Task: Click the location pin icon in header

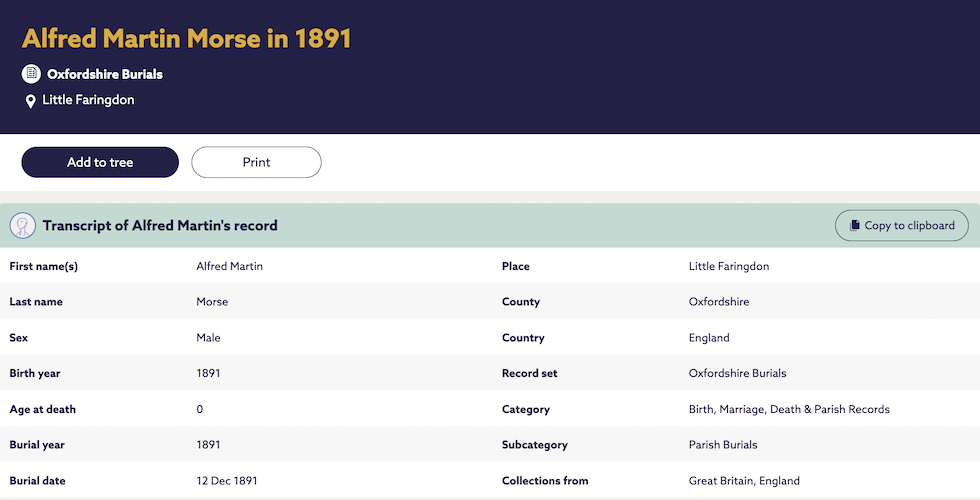Action: coord(31,101)
